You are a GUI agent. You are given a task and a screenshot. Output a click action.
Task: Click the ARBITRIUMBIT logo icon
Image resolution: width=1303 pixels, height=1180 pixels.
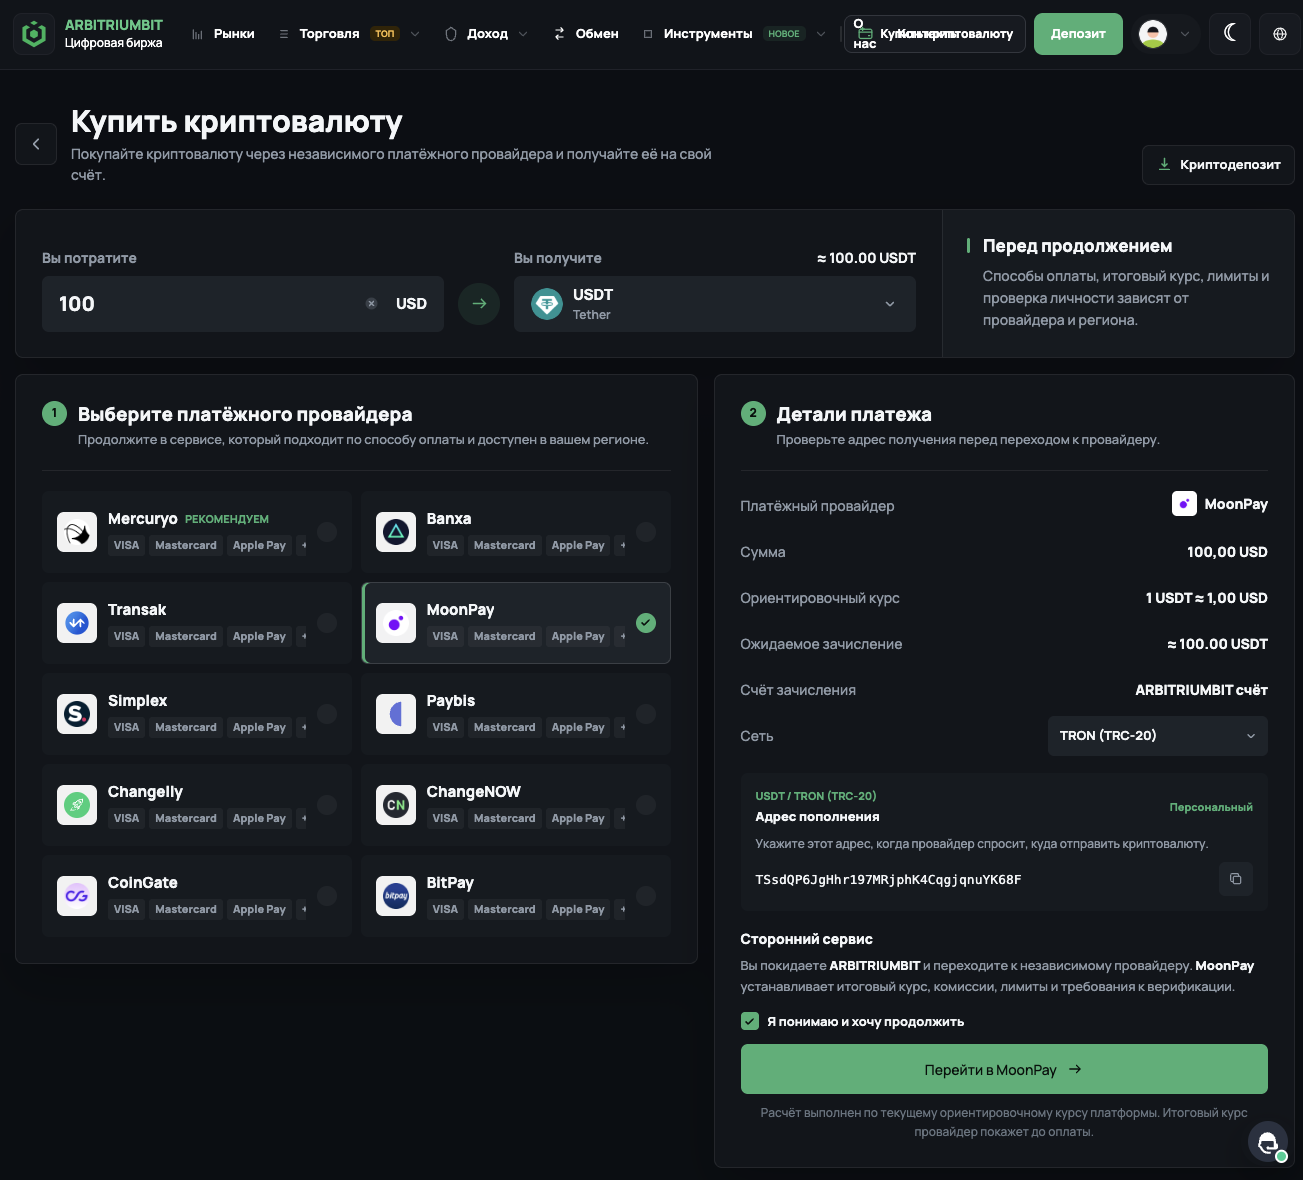[35, 34]
